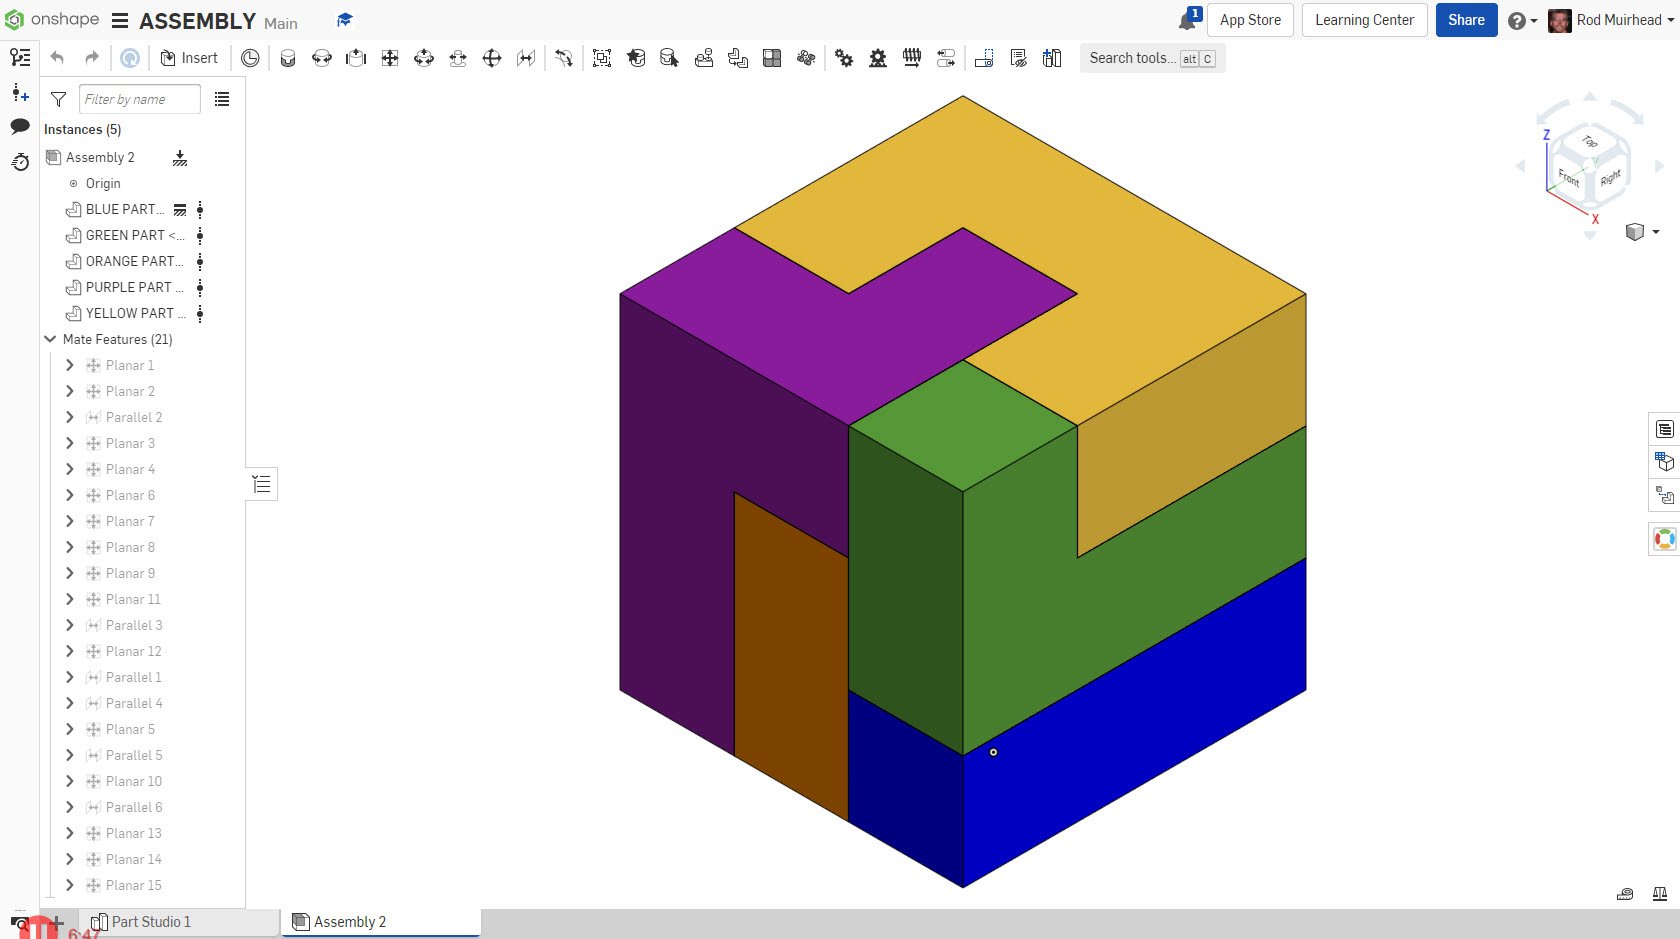
Task: Select the Origin item in tree
Action: click(x=103, y=183)
